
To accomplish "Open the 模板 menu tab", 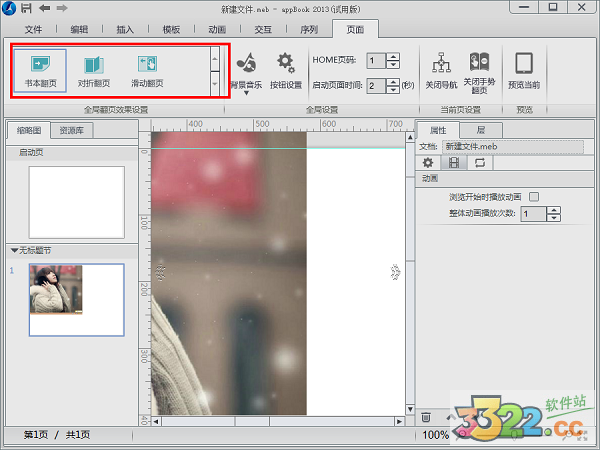I will point(171,29).
